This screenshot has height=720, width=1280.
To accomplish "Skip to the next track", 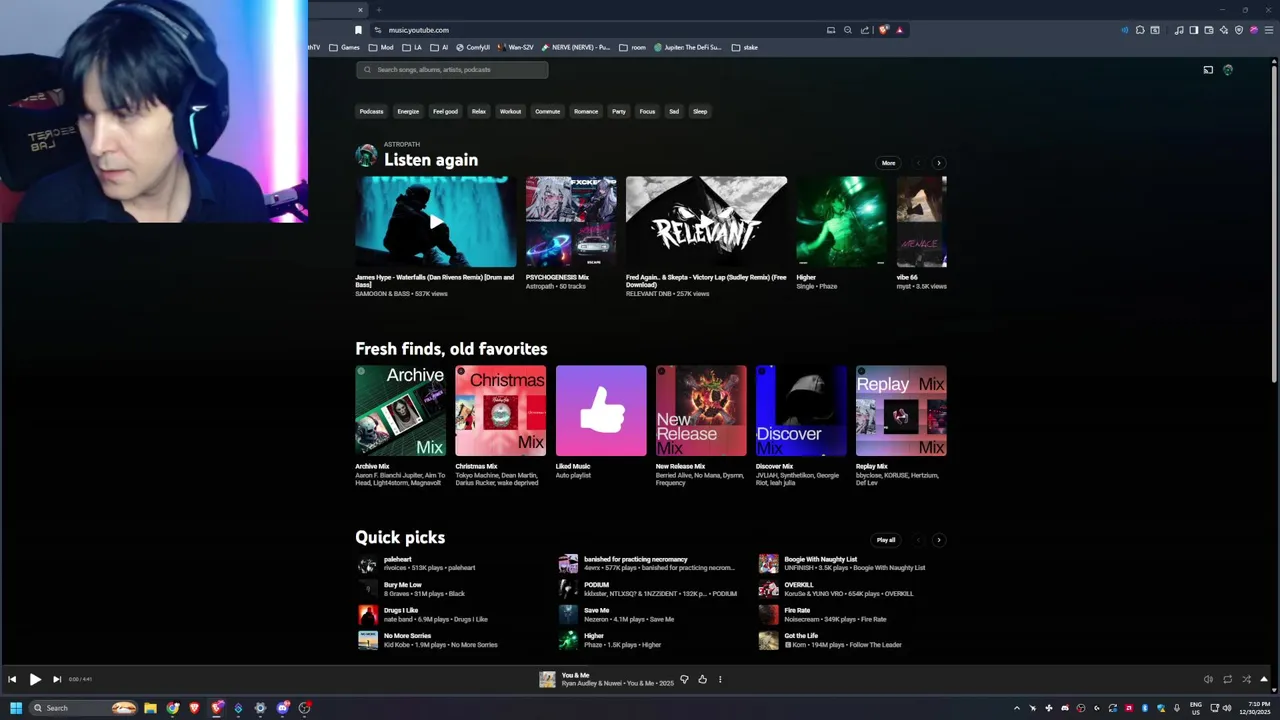I will [57, 679].
